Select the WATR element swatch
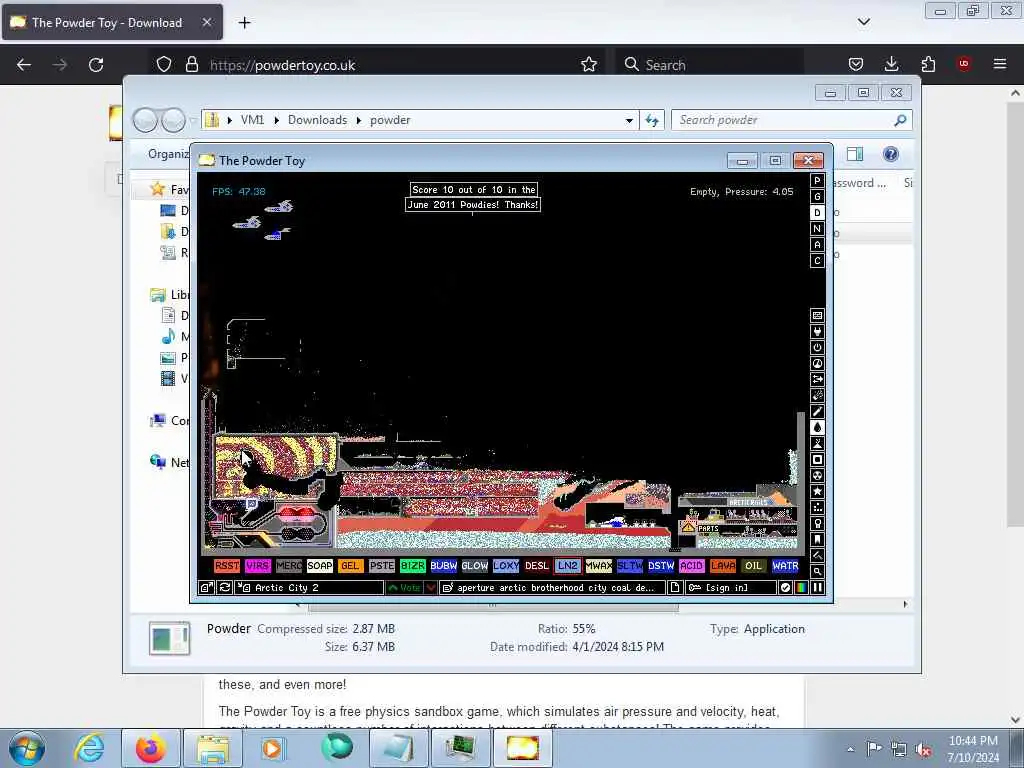The image size is (1024, 768). [x=785, y=566]
